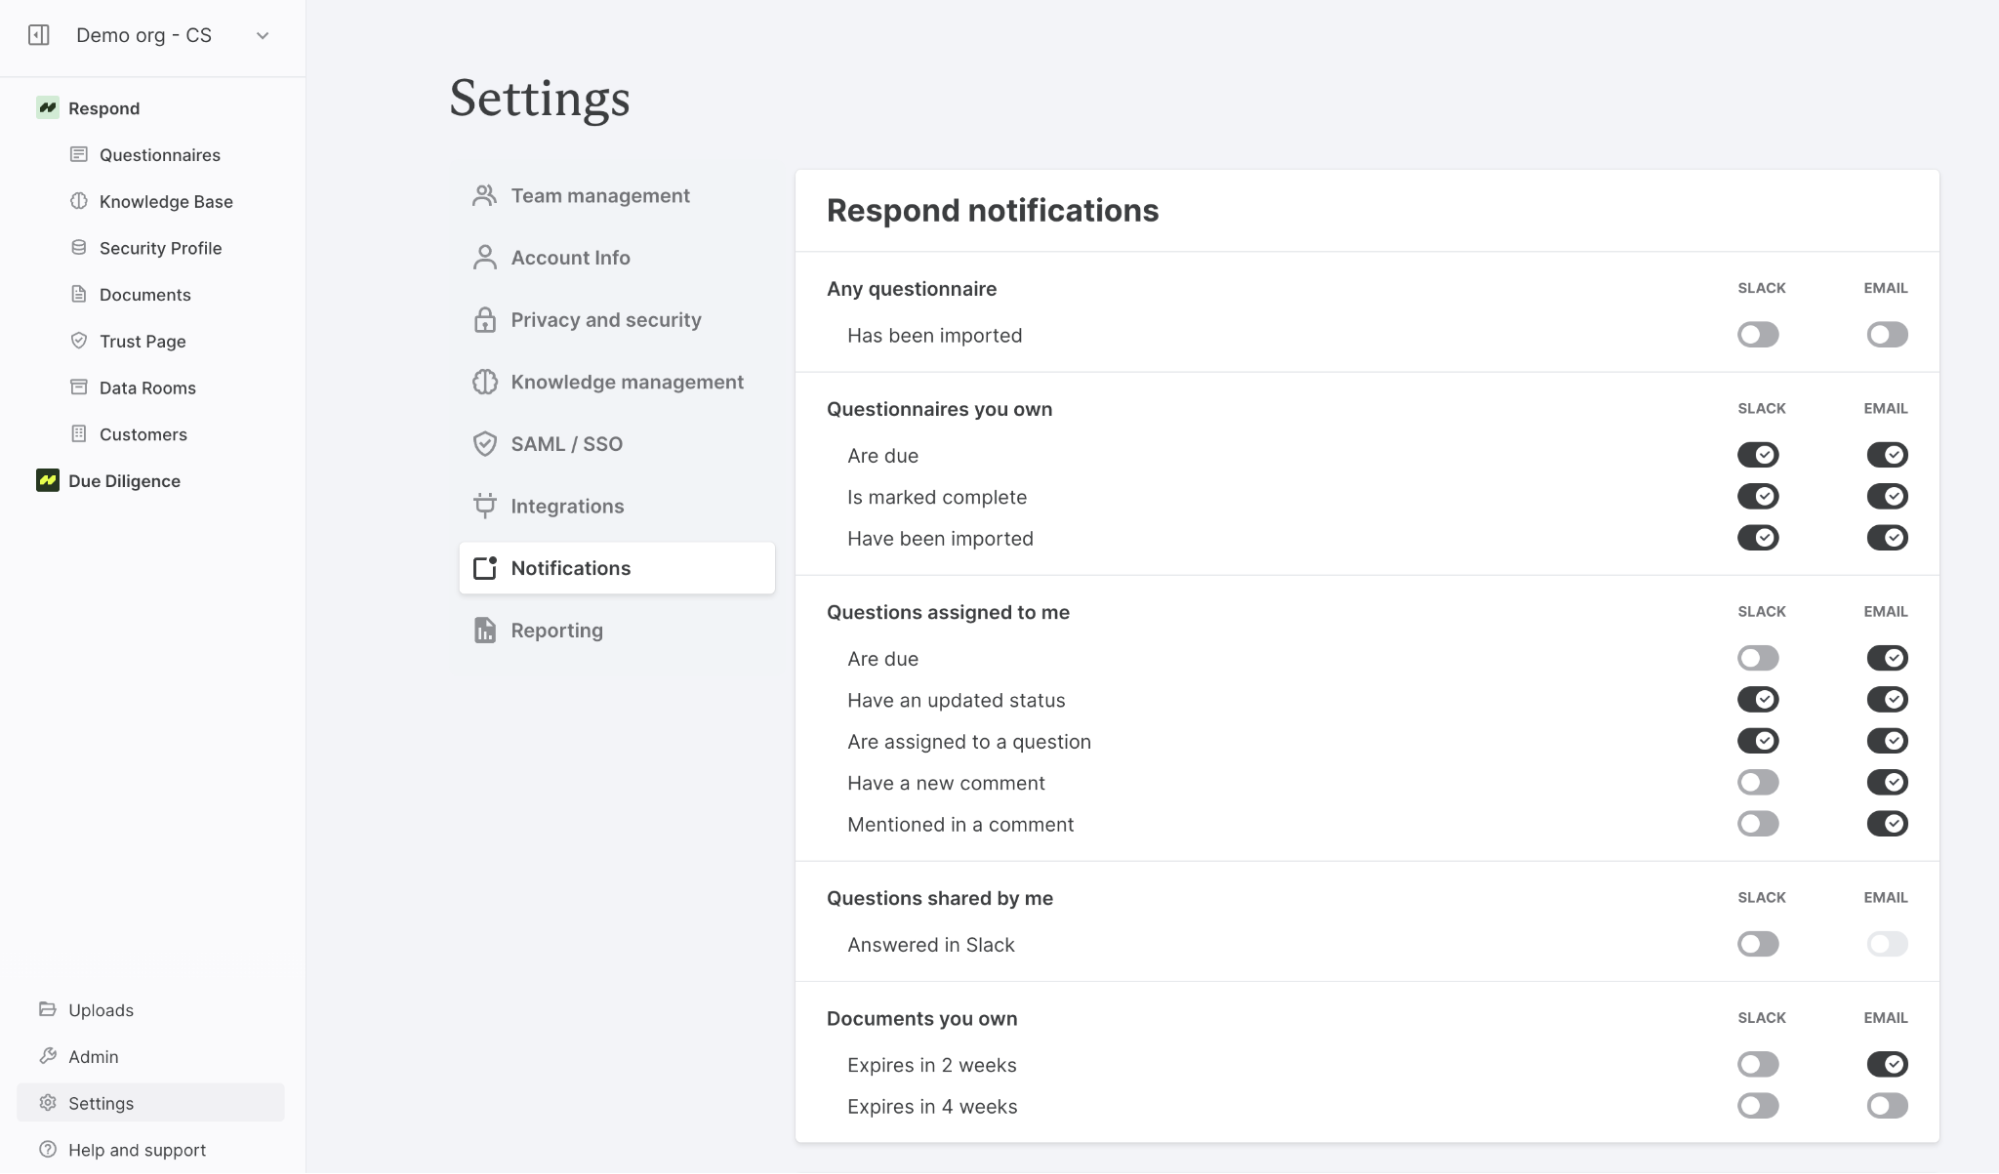Click the Trust Page shield icon
Screen dimensions: 1999x1174
79,340
